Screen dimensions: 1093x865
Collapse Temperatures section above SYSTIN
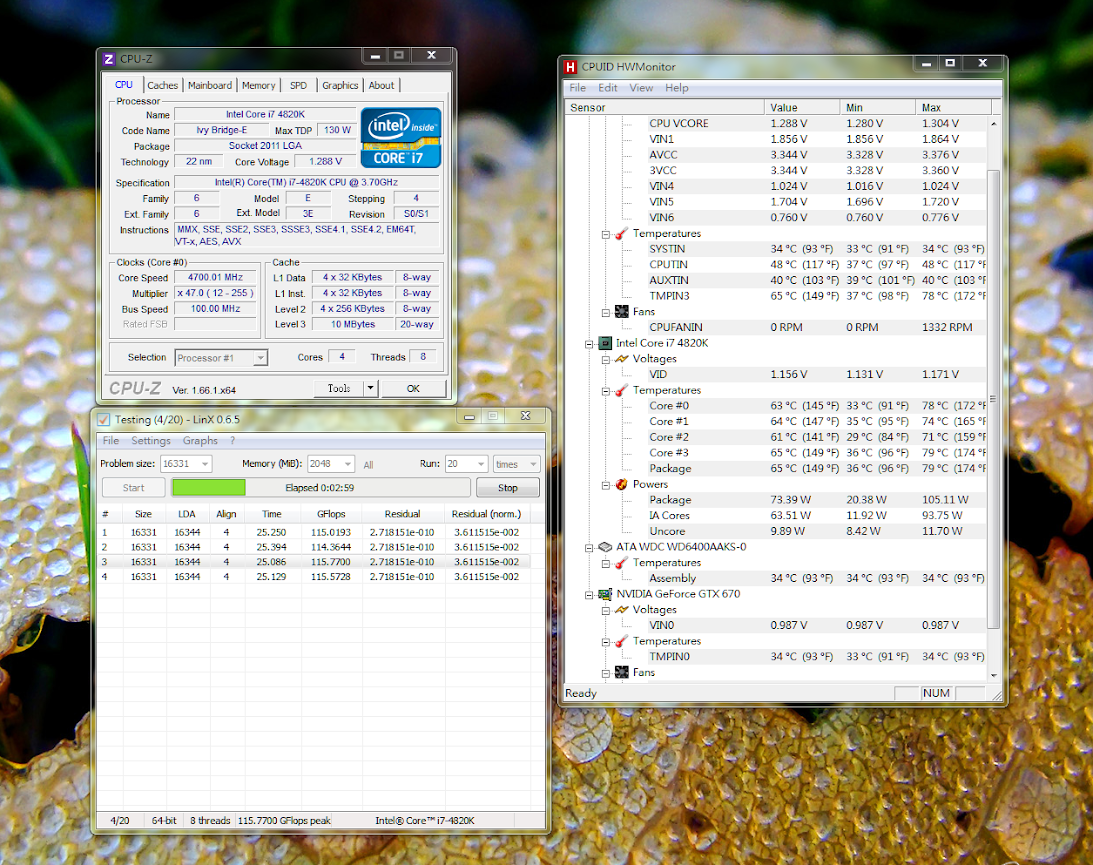[606, 234]
